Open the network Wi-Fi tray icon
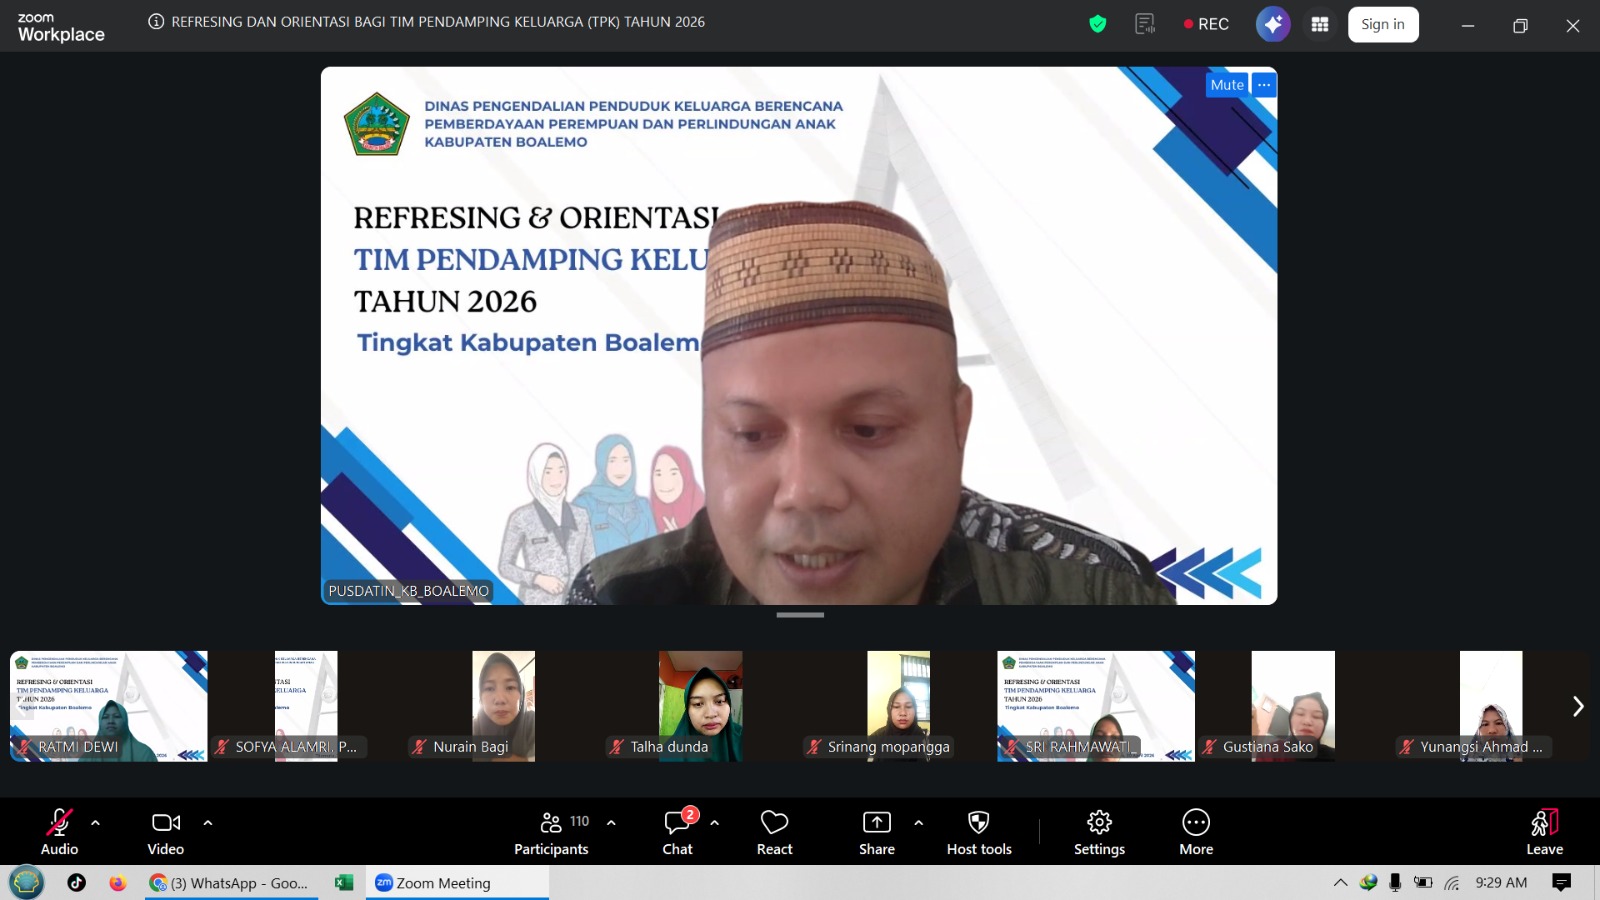Image resolution: width=1600 pixels, height=900 pixels. click(x=1452, y=882)
